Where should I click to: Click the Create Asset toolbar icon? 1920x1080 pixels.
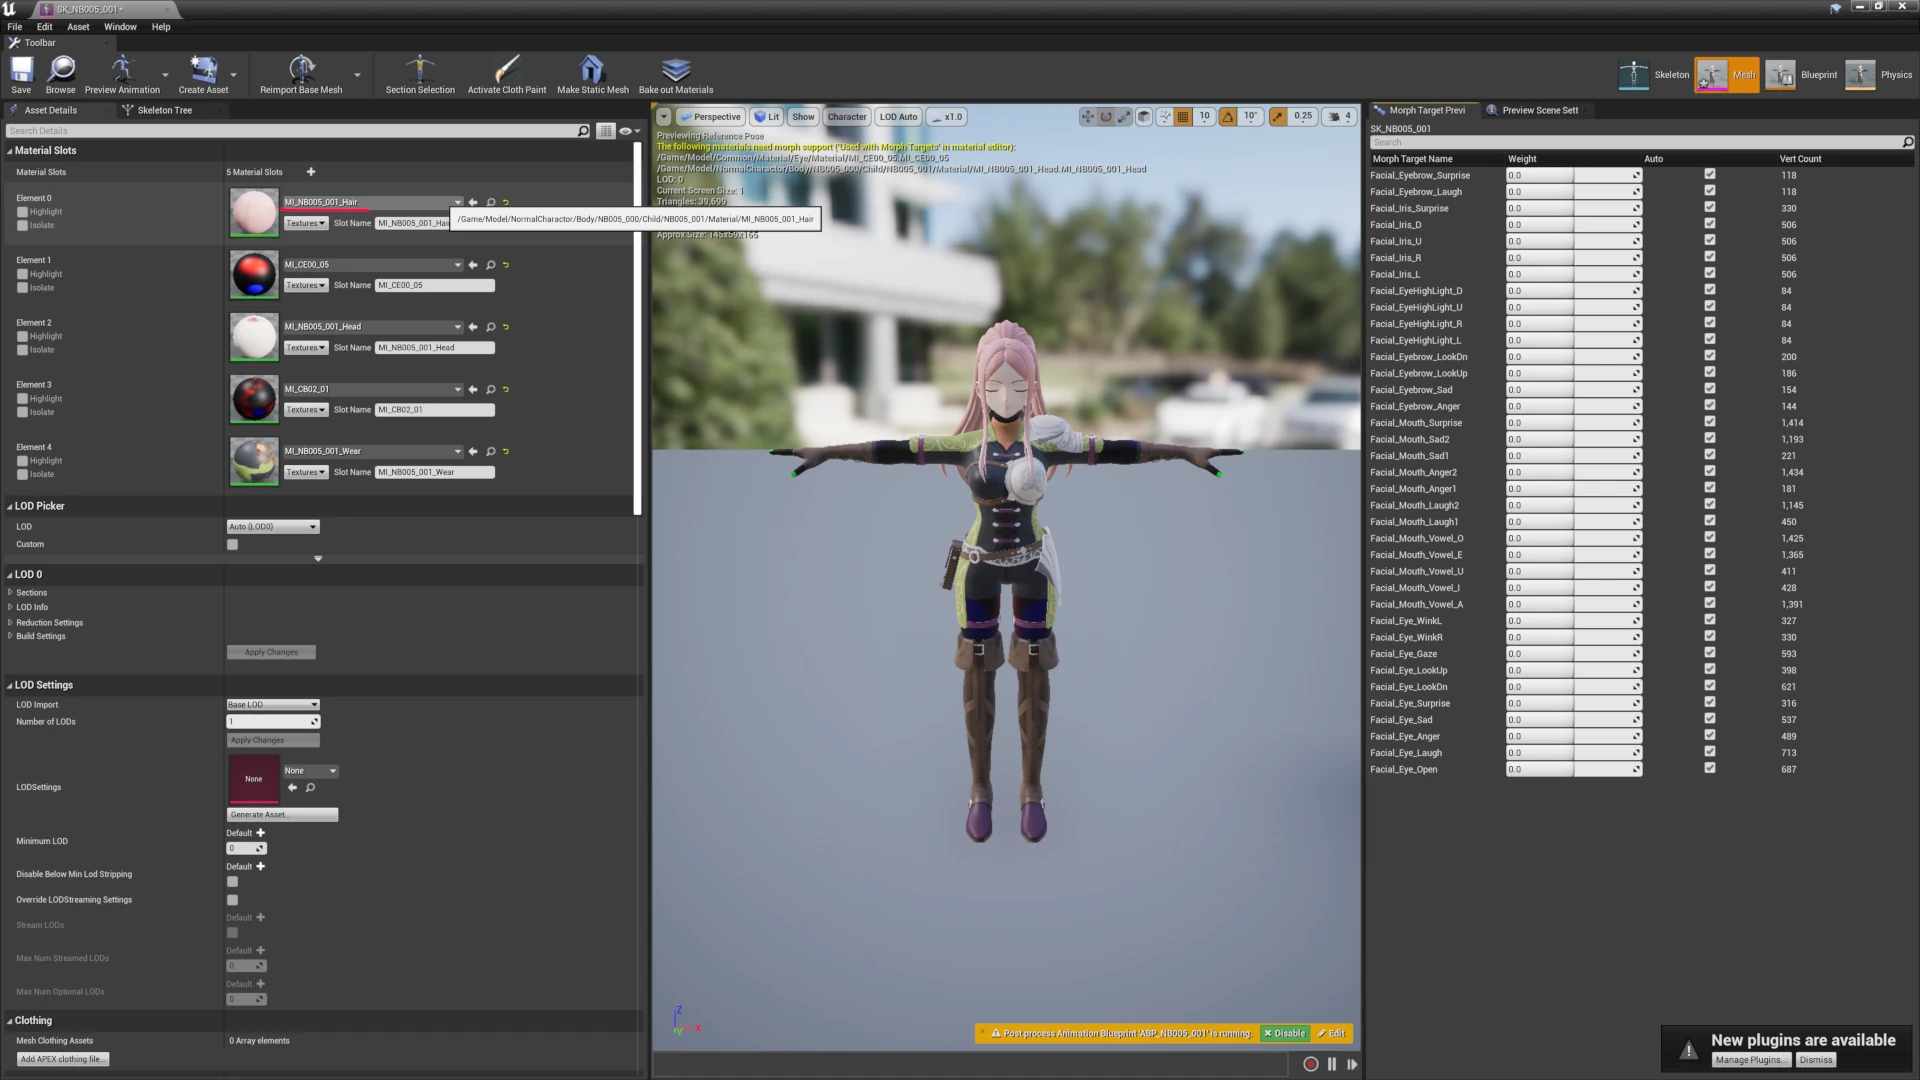[203, 75]
